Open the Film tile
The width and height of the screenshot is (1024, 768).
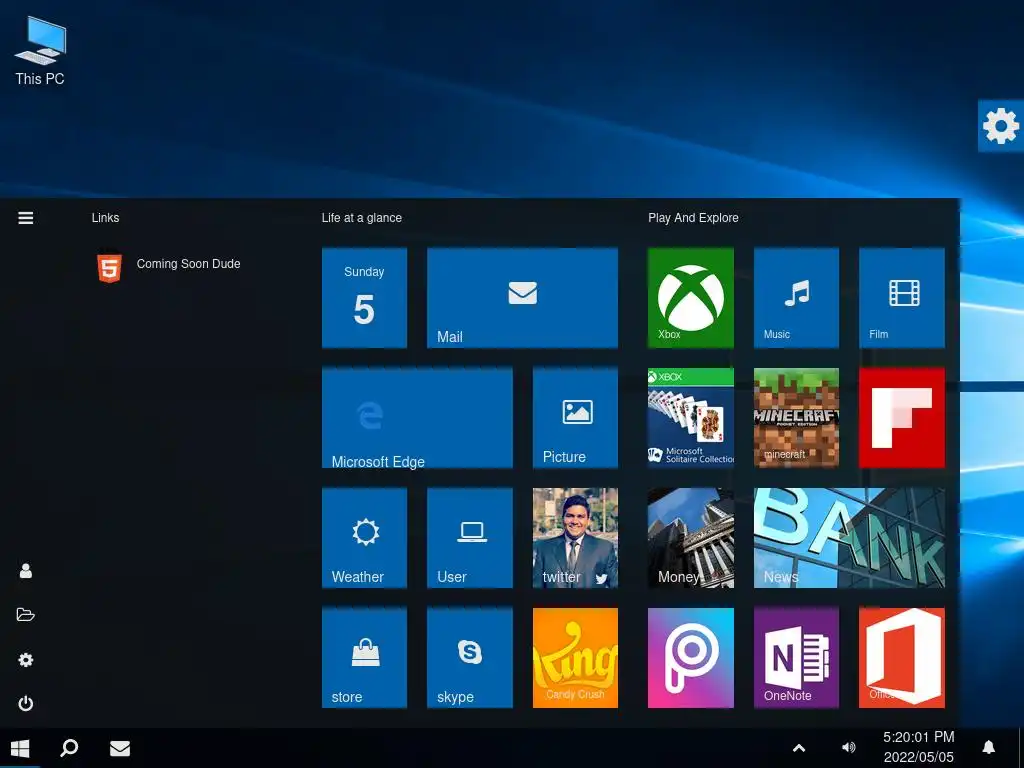(x=901, y=298)
